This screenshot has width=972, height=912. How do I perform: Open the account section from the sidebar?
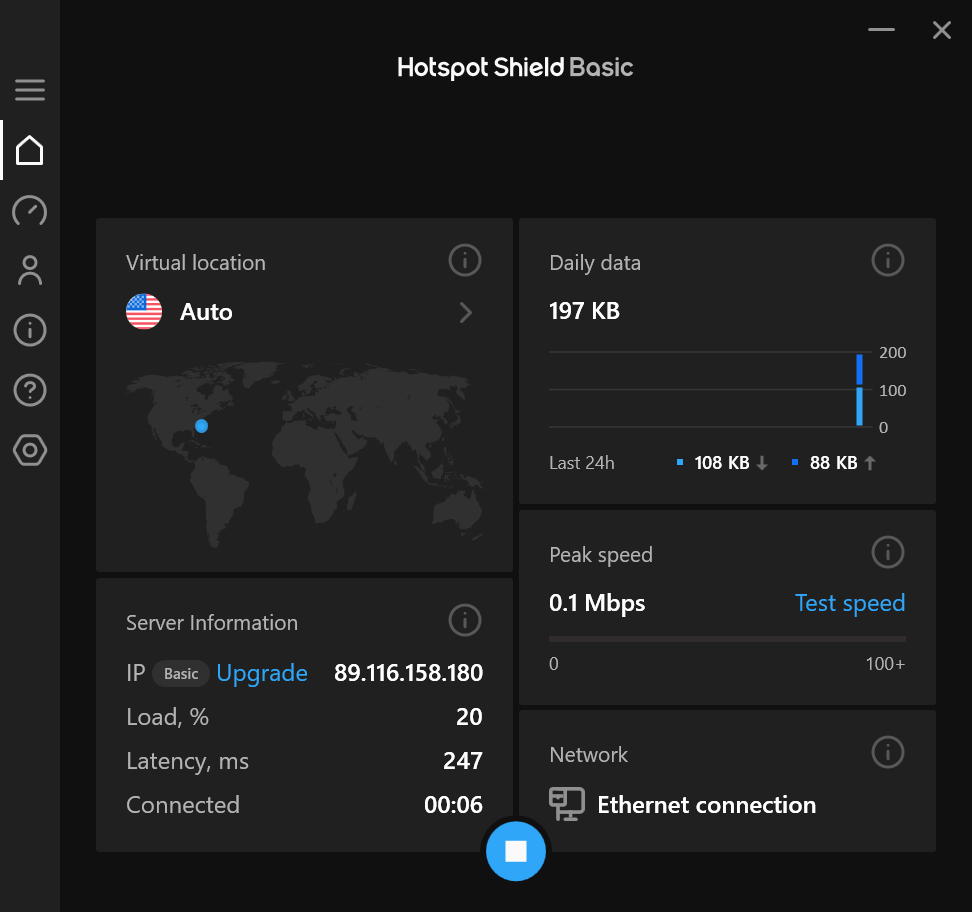(x=30, y=270)
